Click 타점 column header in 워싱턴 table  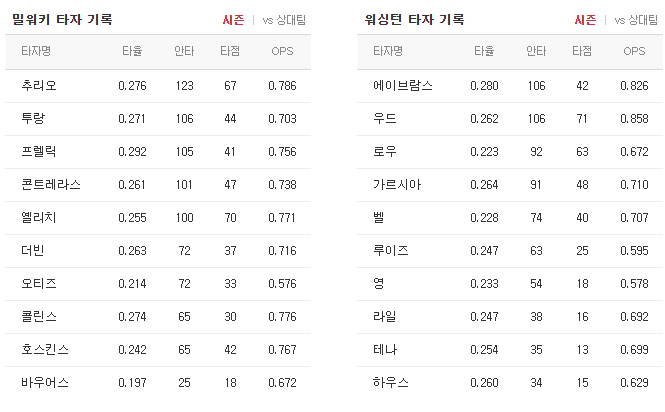pyautogui.click(x=582, y=51)
